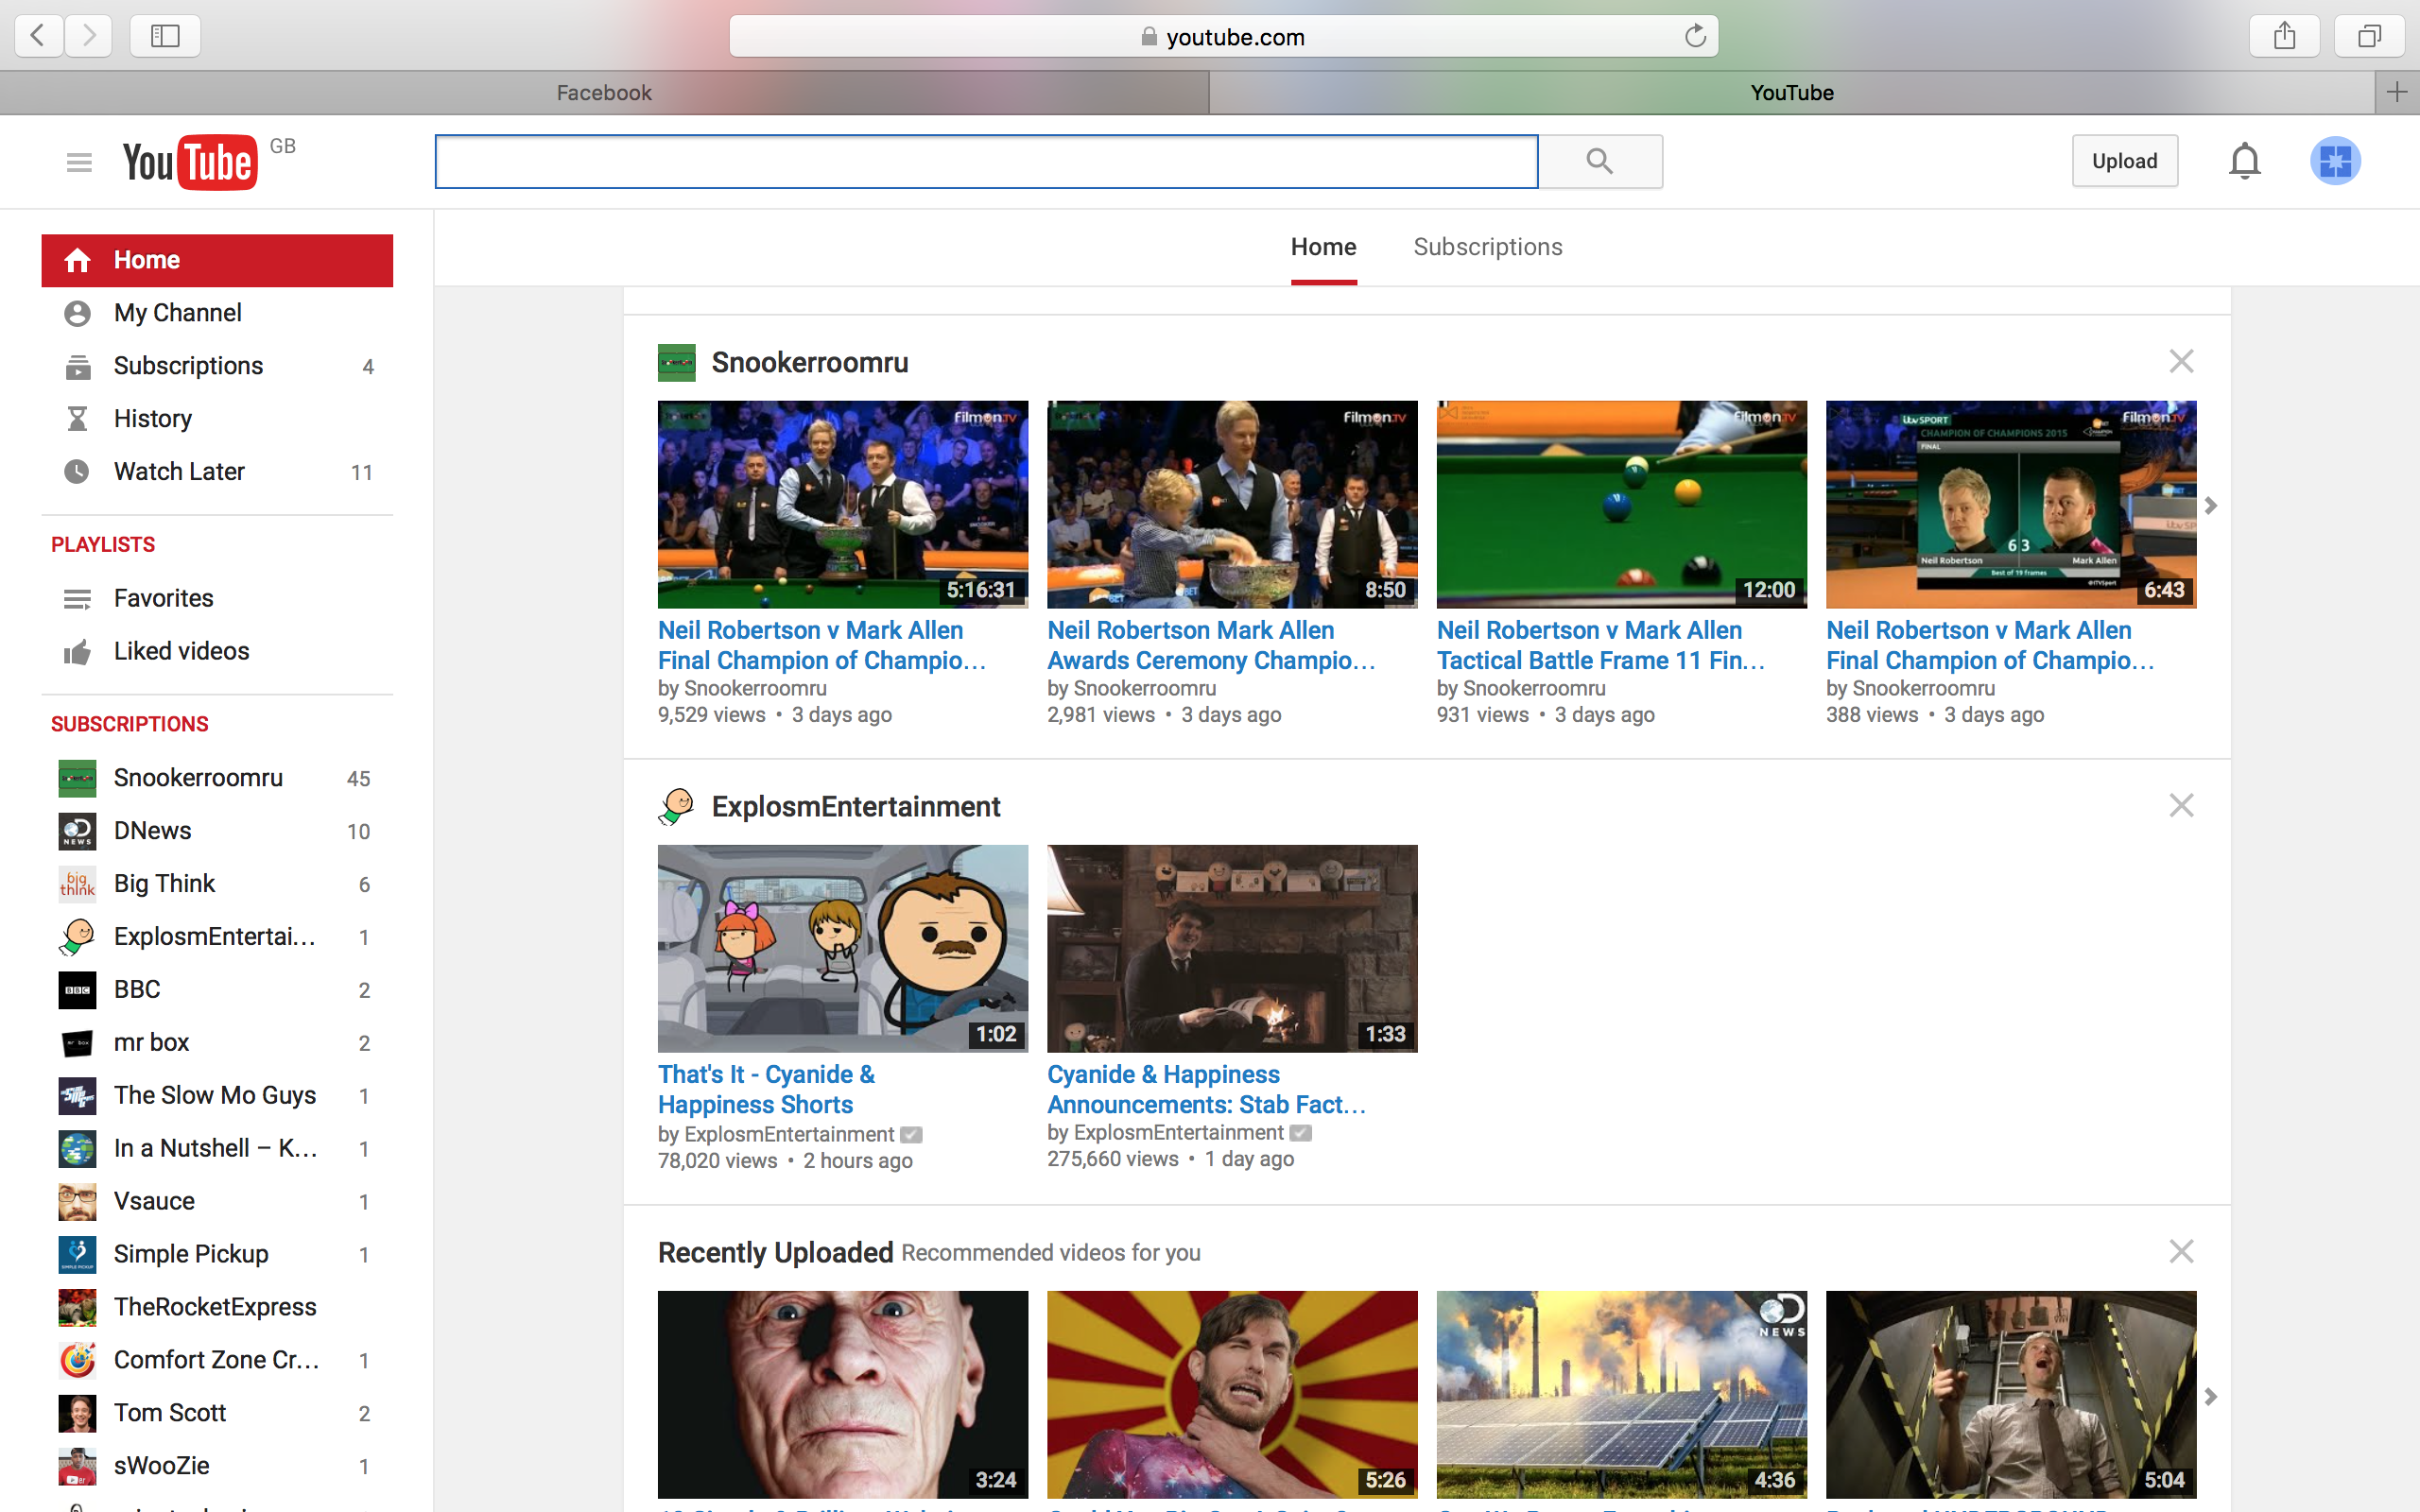This screenshot has height=1512, width=2420.
Task: Open DNews subscription in sidebar
Action: (217, 831)
